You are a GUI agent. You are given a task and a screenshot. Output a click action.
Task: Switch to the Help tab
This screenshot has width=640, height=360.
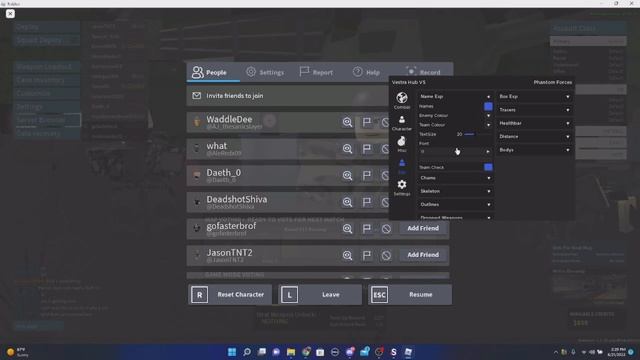[x=366, y=72]
